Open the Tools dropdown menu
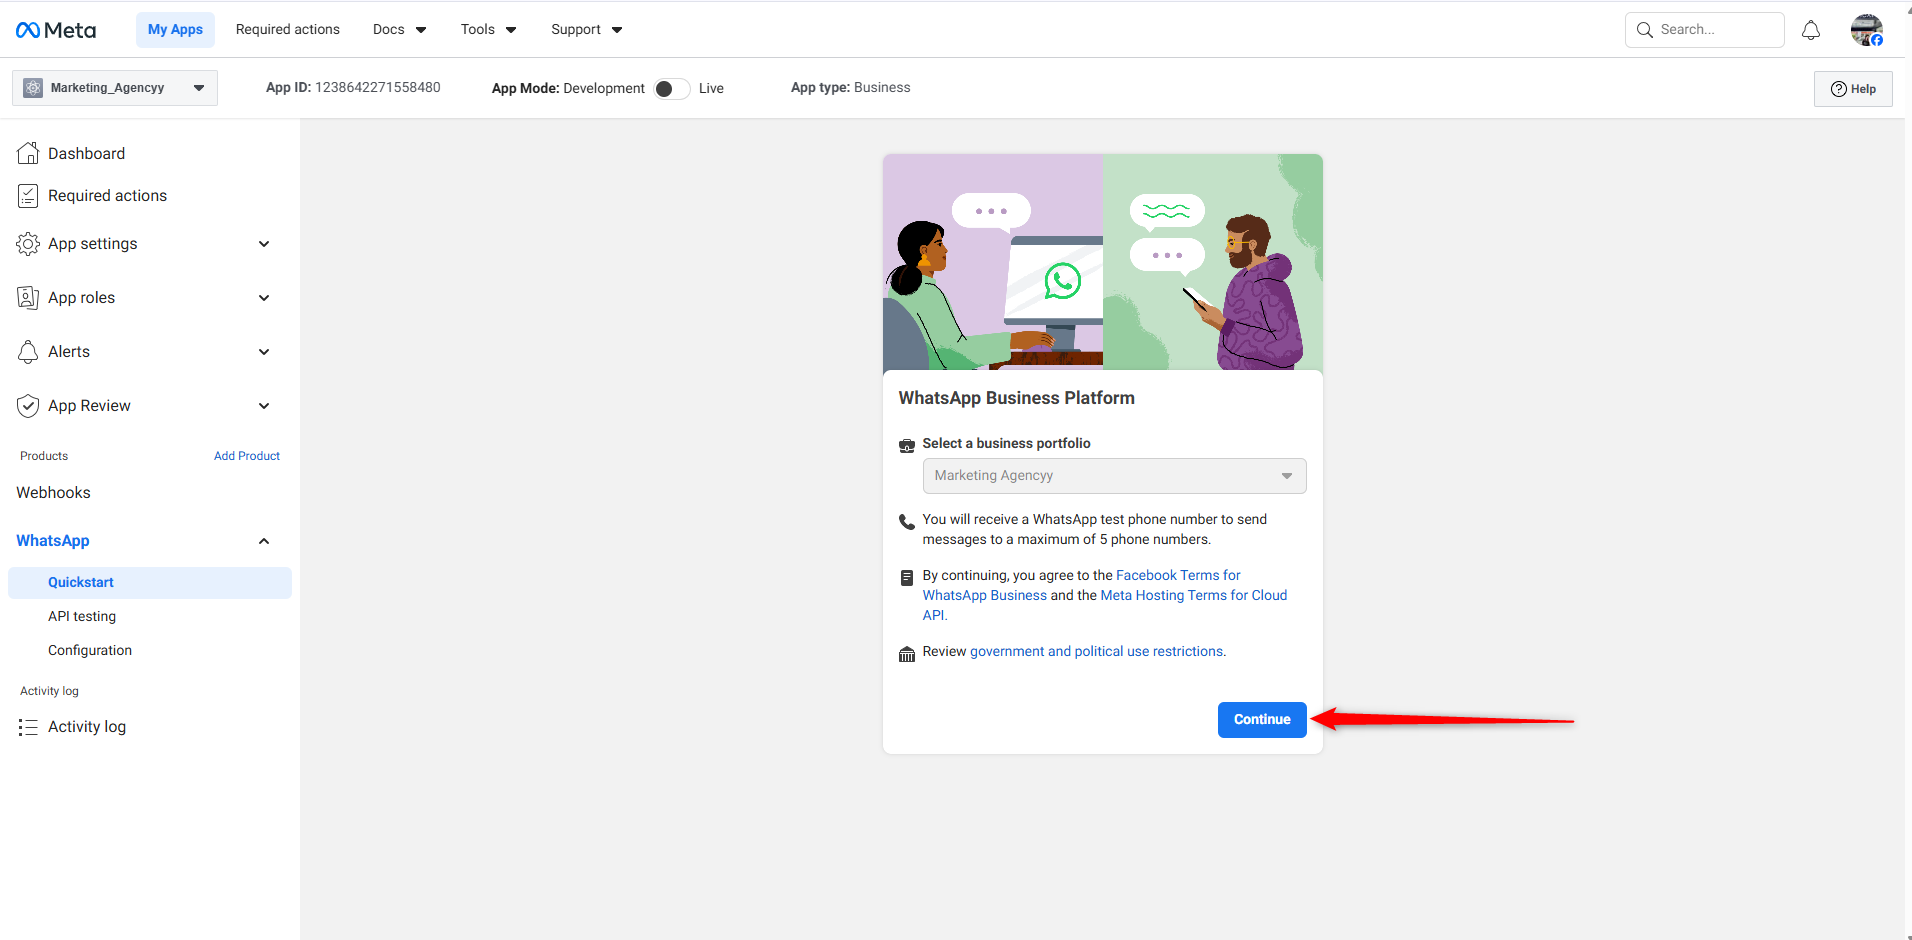 pos(488,30)
